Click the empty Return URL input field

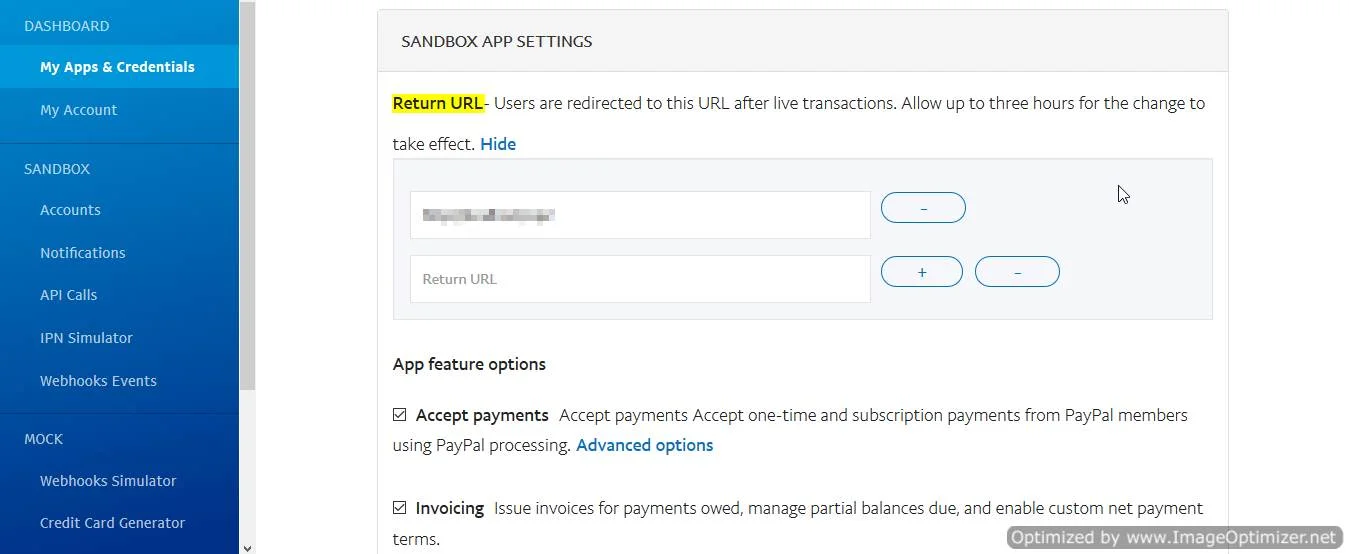point(640,279)
